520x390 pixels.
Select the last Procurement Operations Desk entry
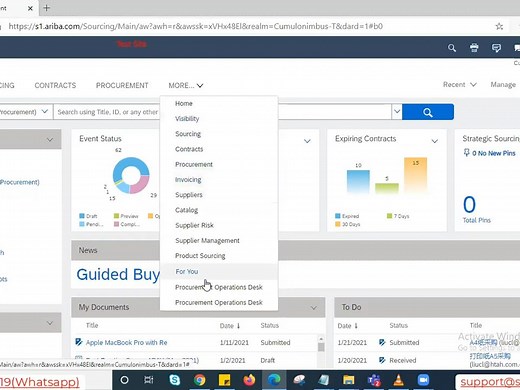219,302
